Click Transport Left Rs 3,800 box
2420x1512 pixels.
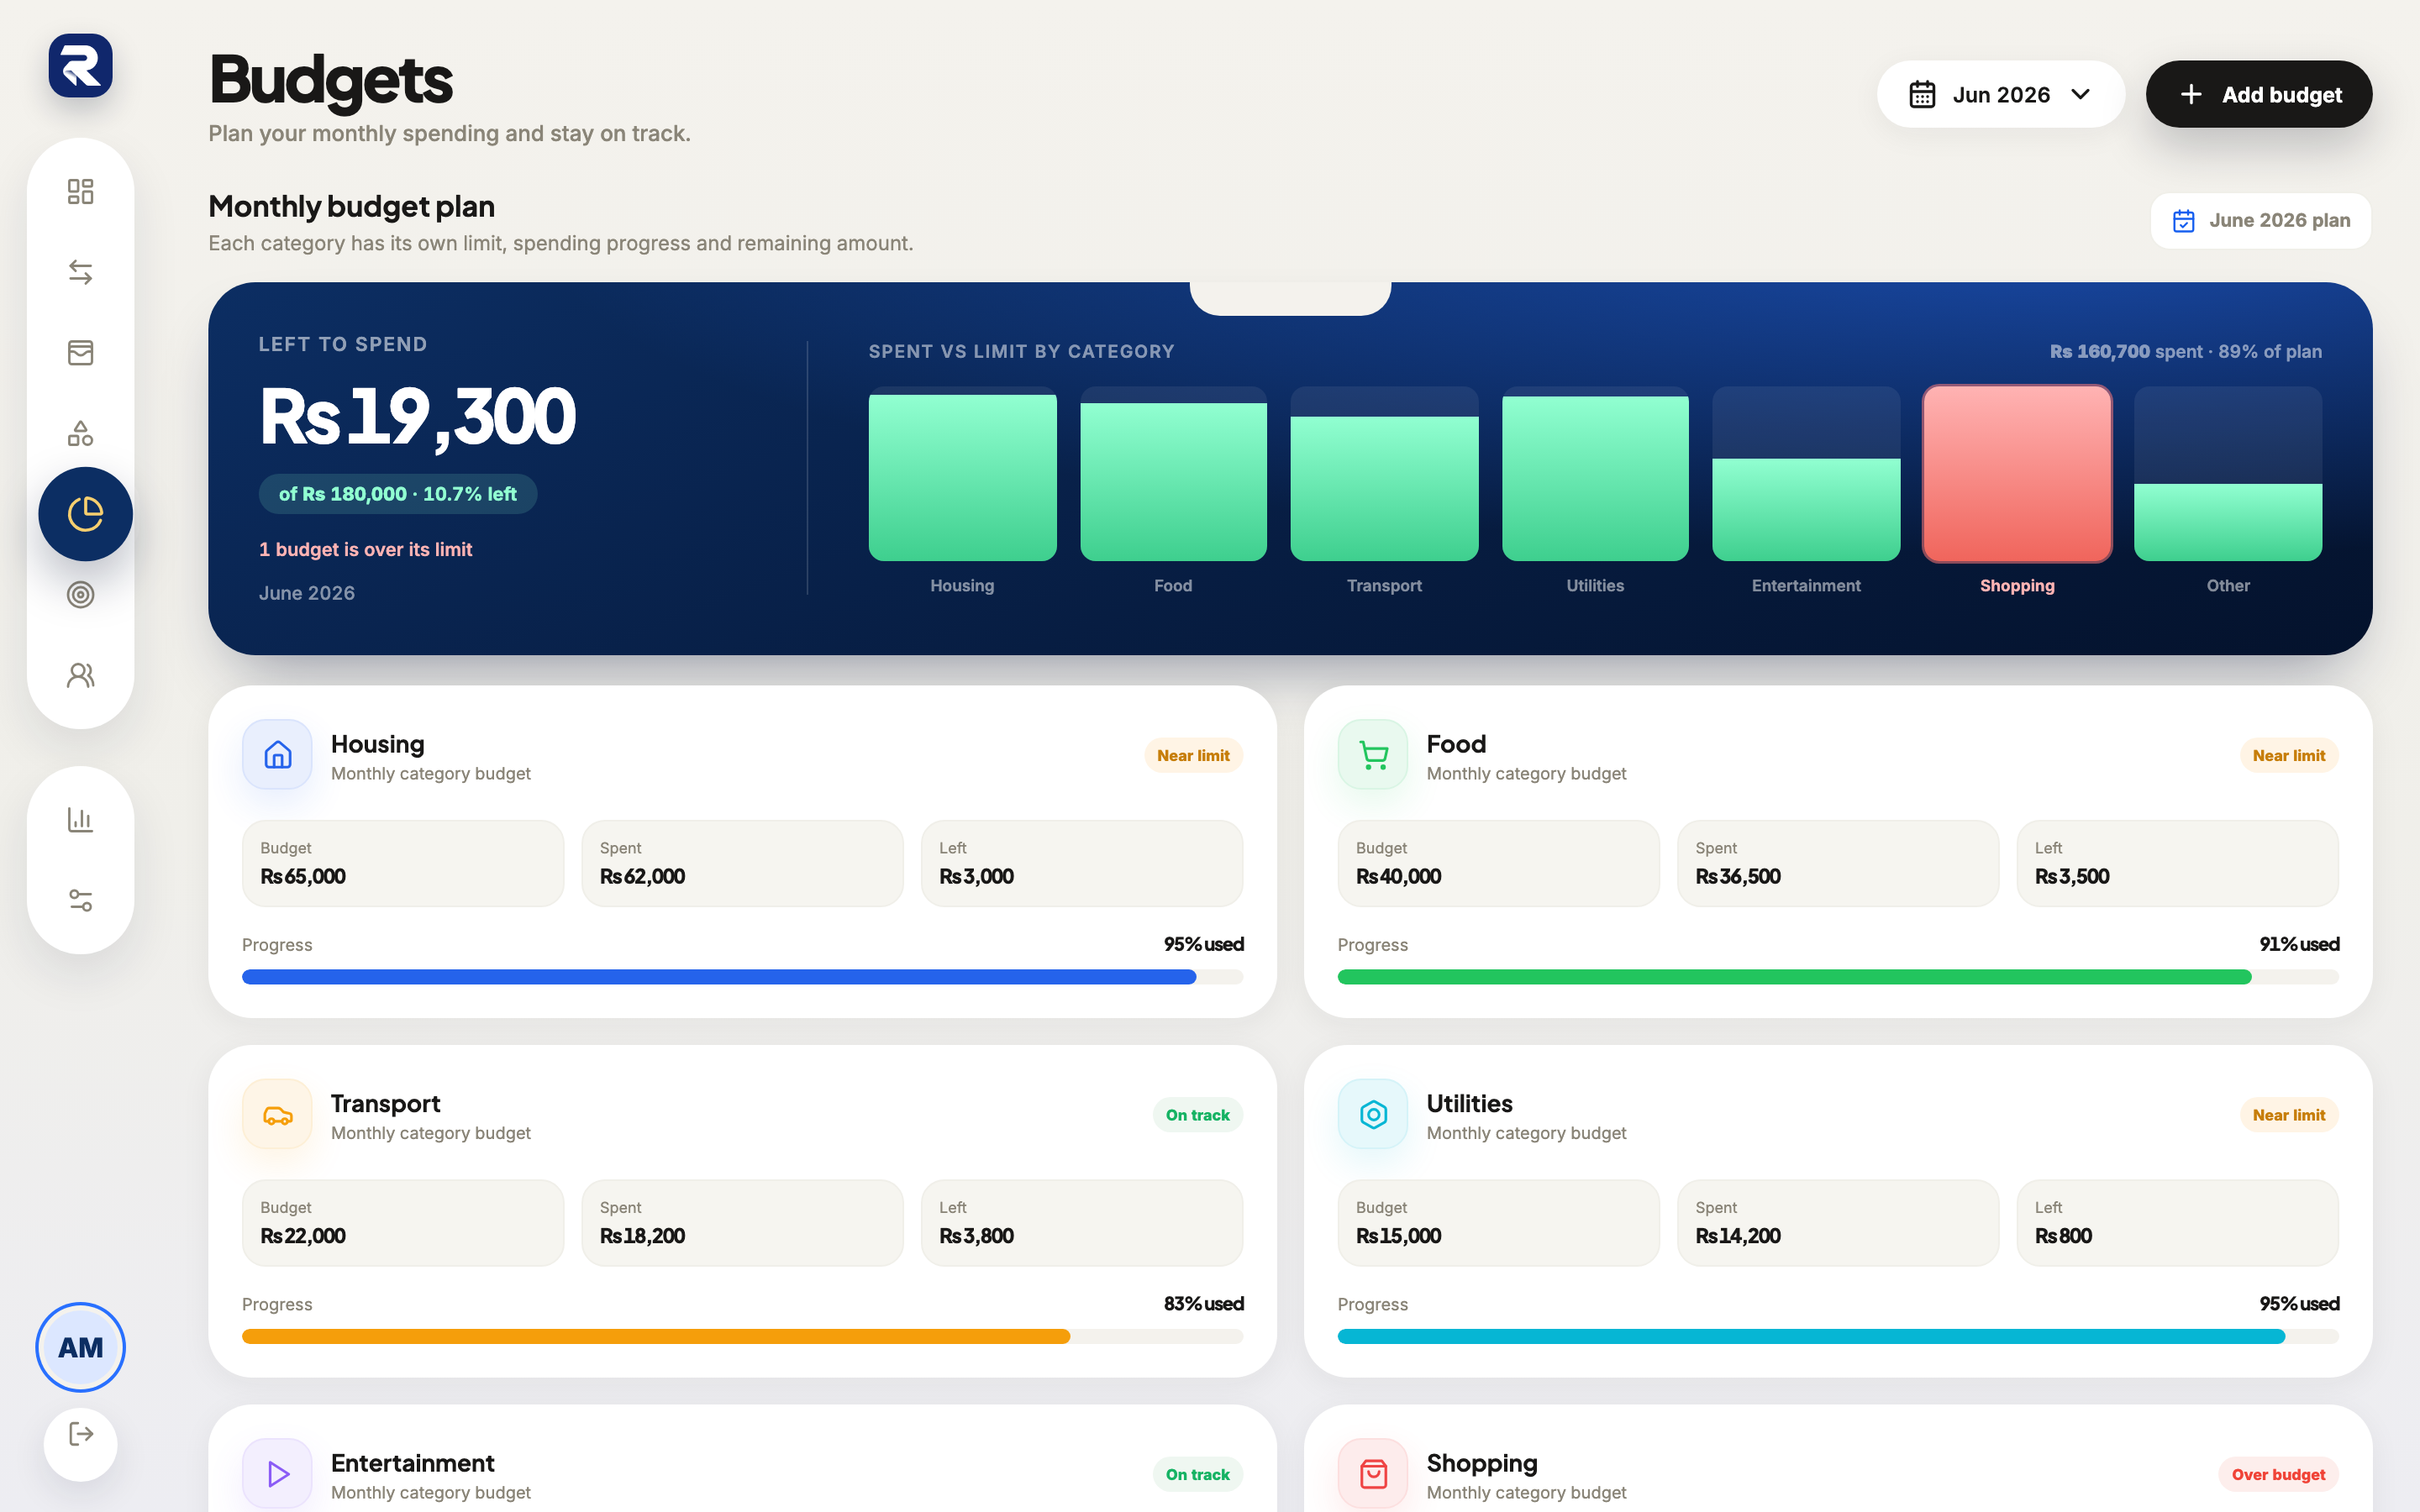tap(1082, 1223)
